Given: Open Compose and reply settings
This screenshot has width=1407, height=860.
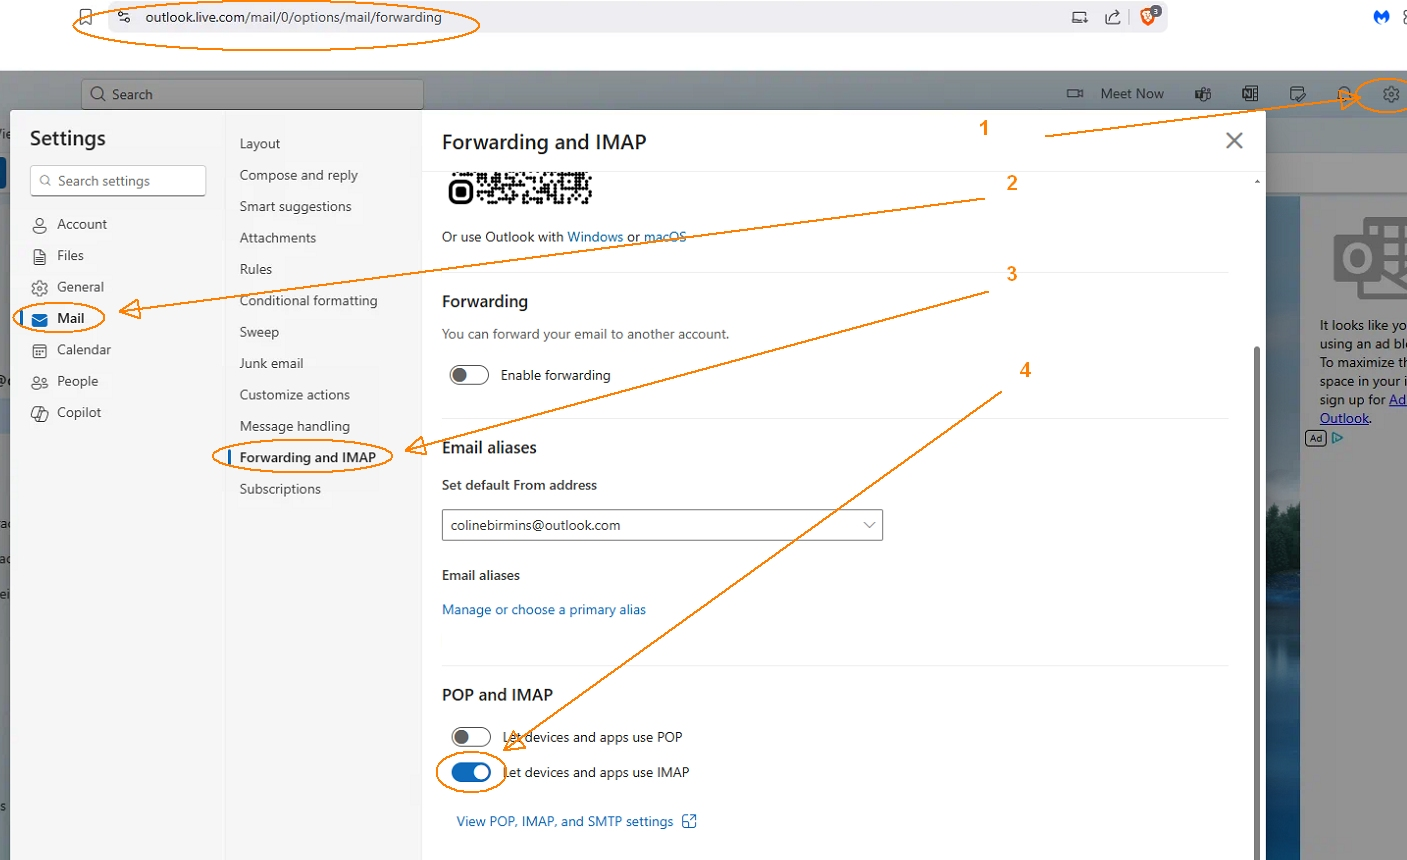Looking at the screenshot, I should (x=299, y=175).
